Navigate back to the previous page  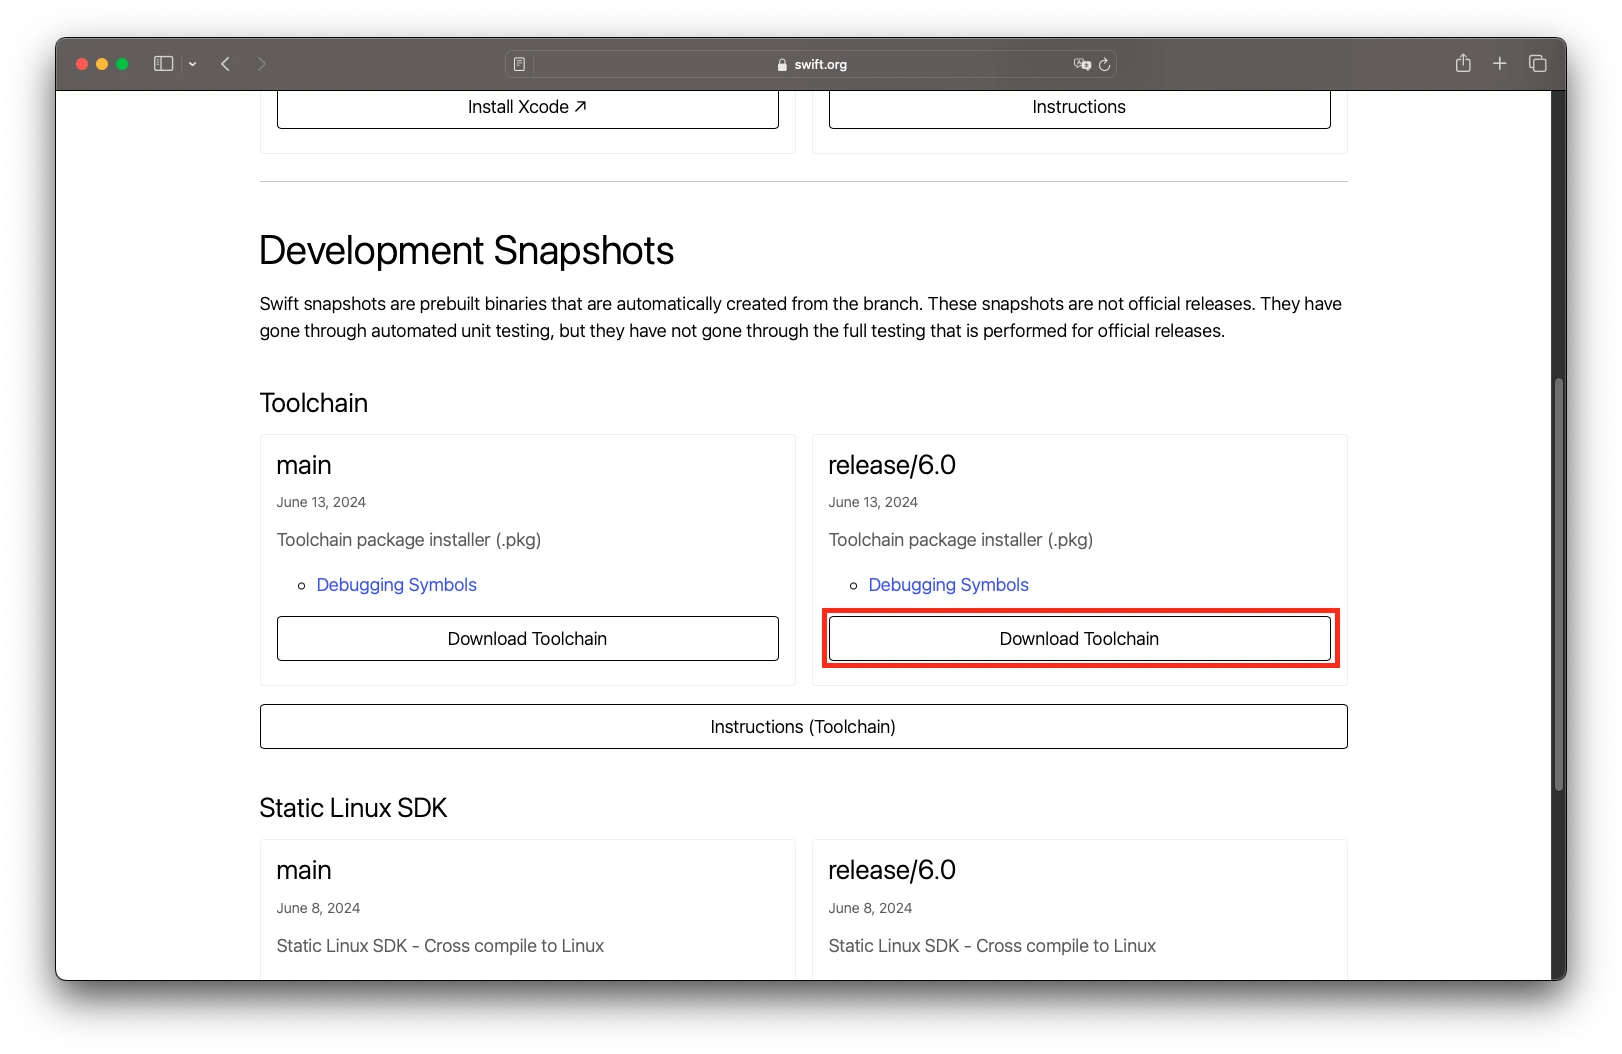[x=225, y=63]
